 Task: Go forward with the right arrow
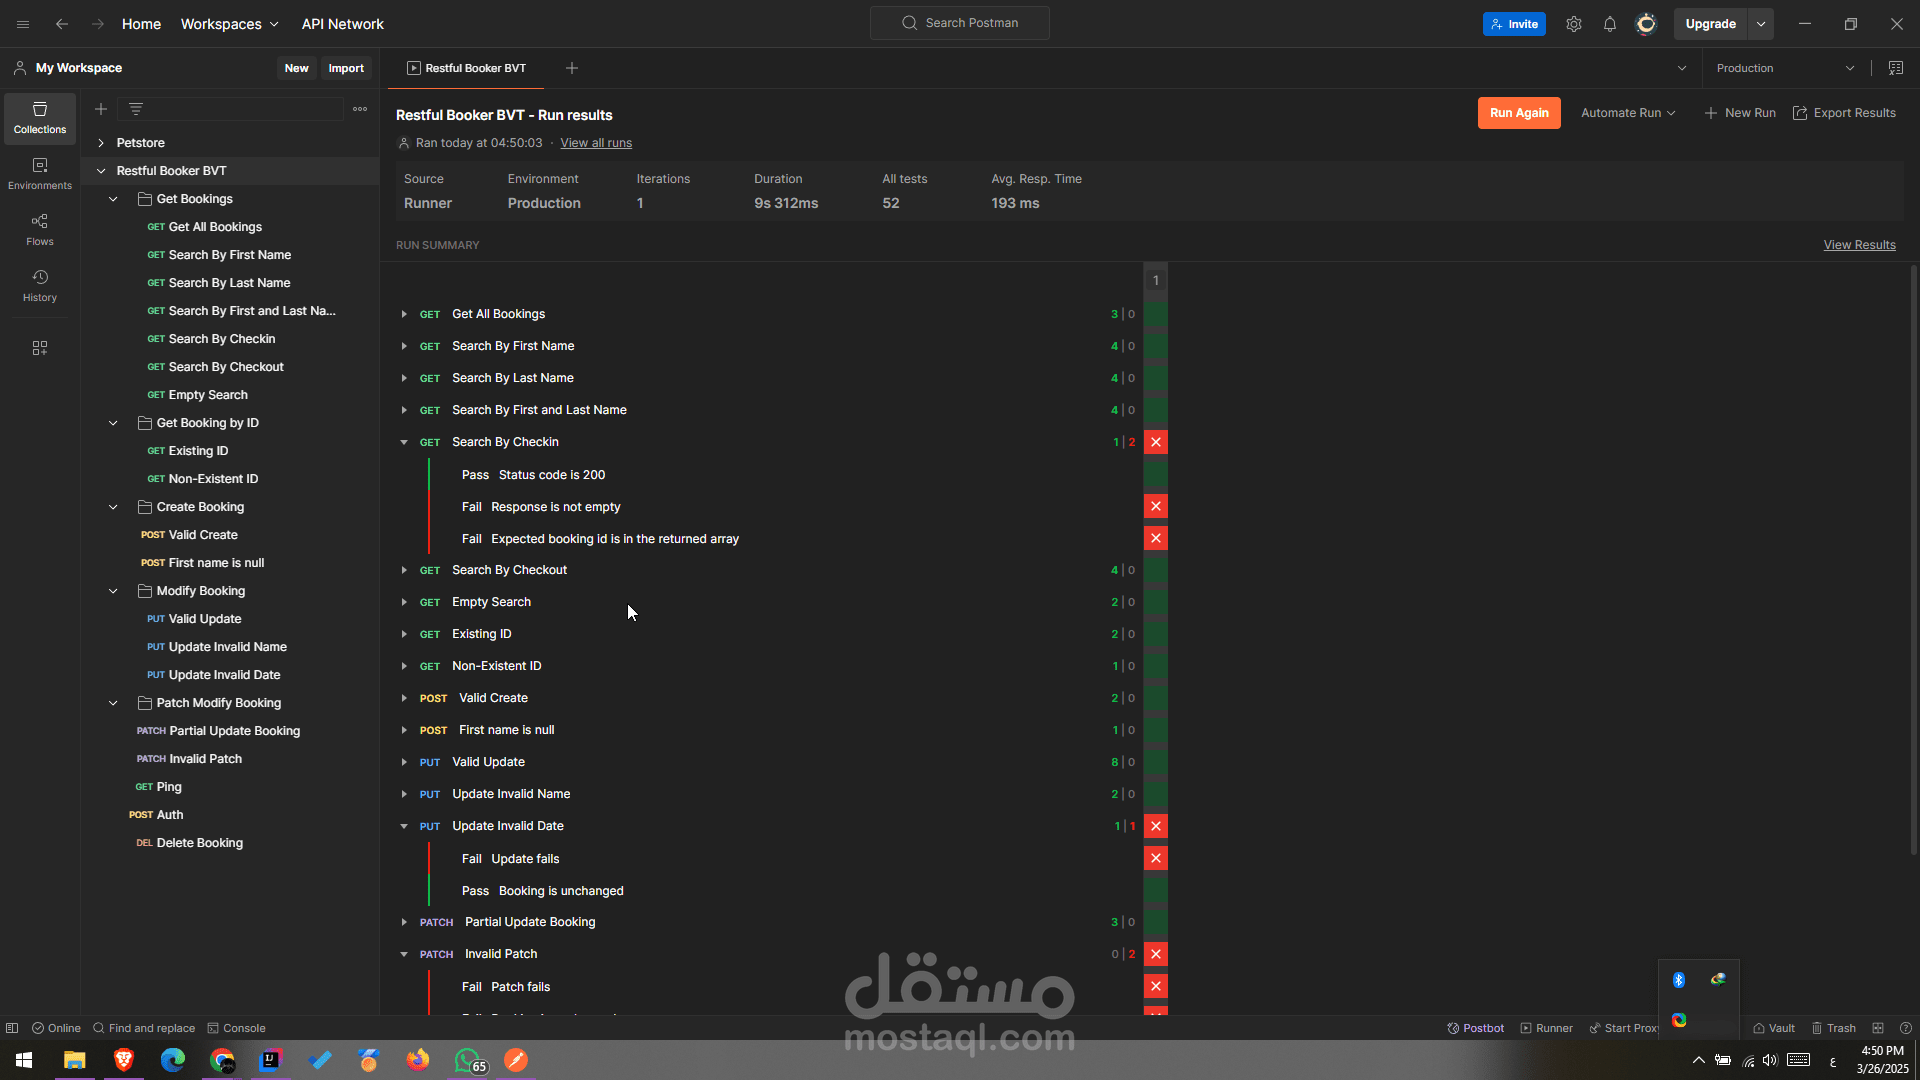pyautogui.click(x=98, y=24)
